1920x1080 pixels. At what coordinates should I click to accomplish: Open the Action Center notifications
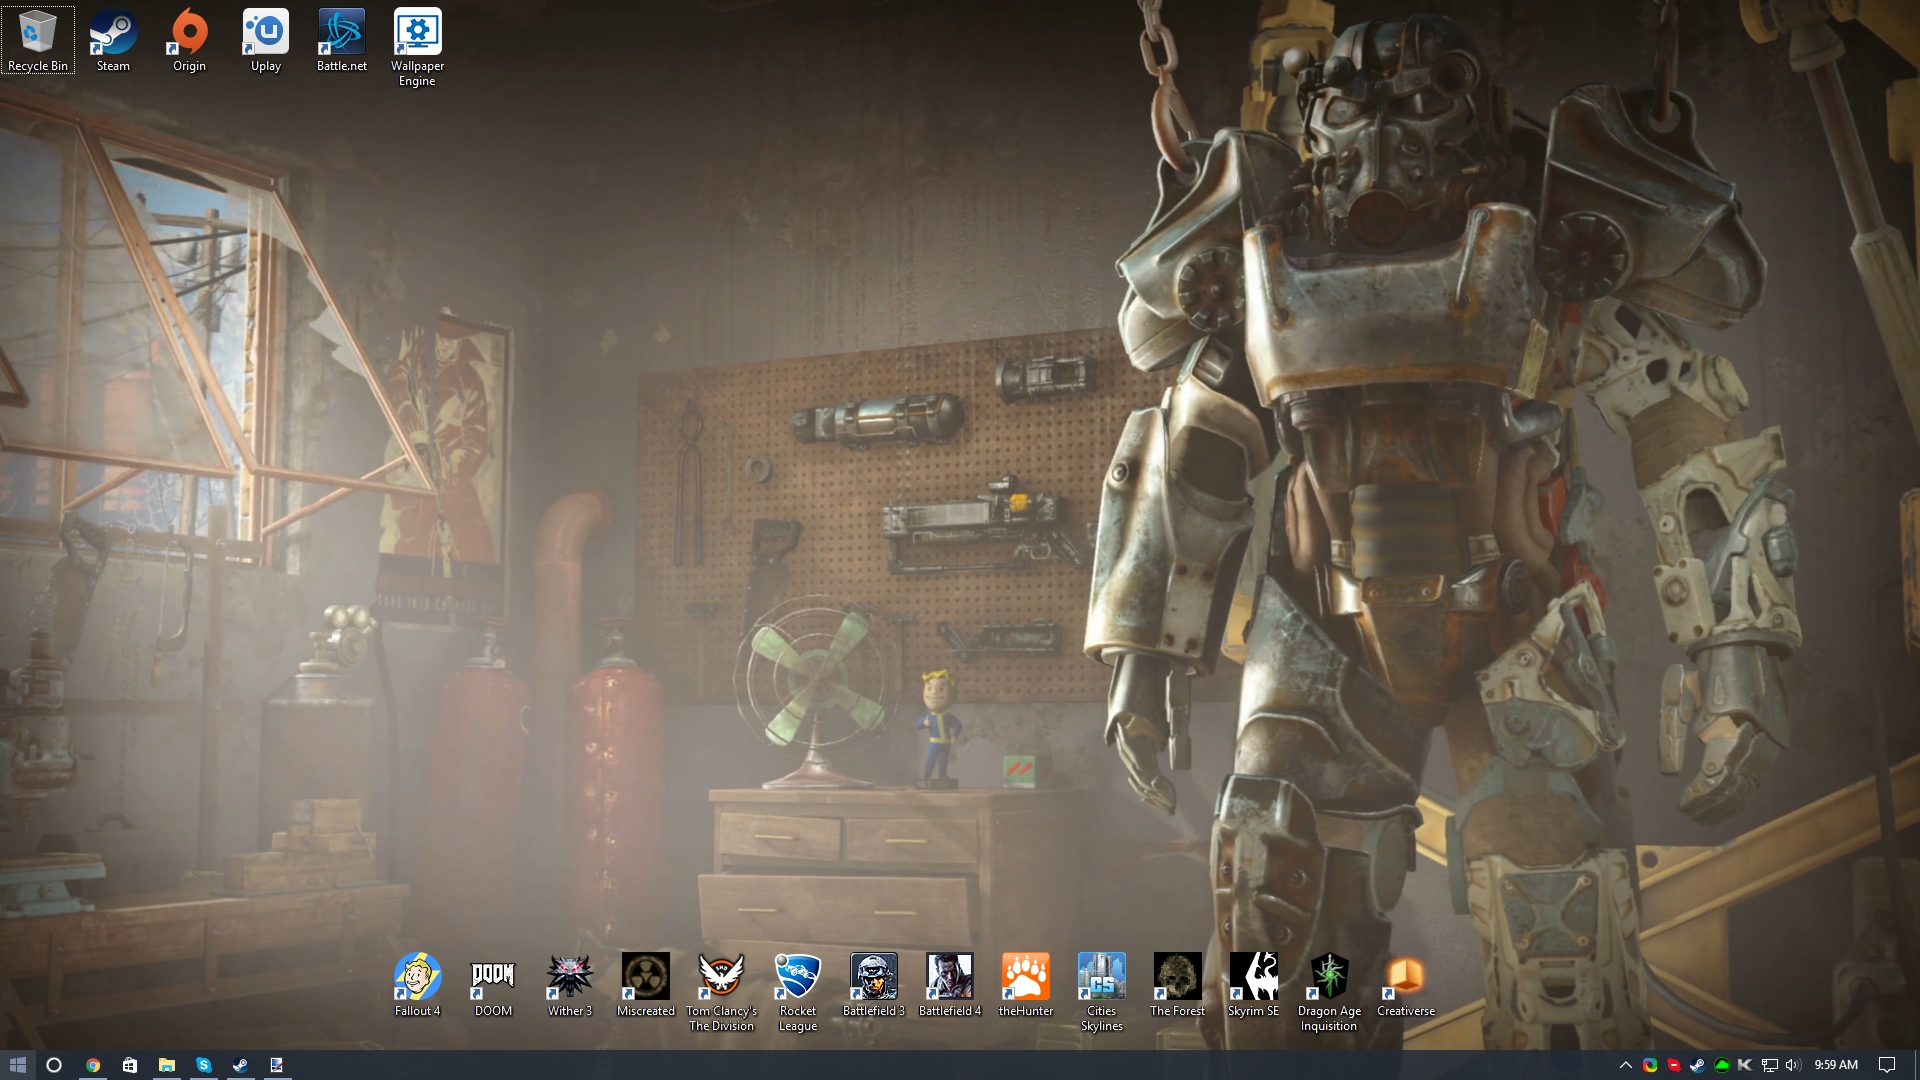[1887, 1065]
